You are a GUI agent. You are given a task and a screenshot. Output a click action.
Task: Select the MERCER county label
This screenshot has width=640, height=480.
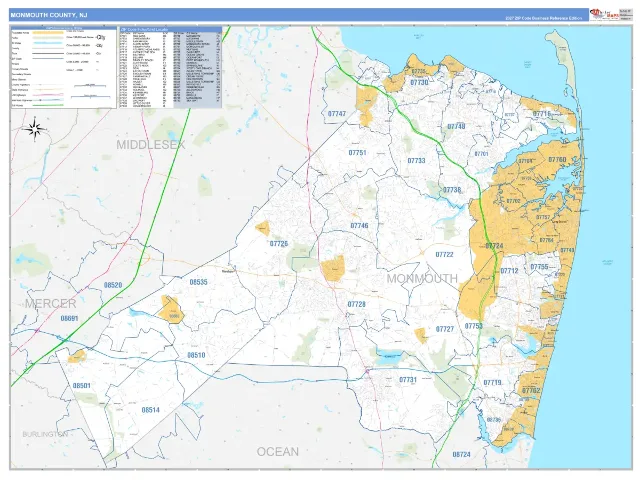point(51,304)
